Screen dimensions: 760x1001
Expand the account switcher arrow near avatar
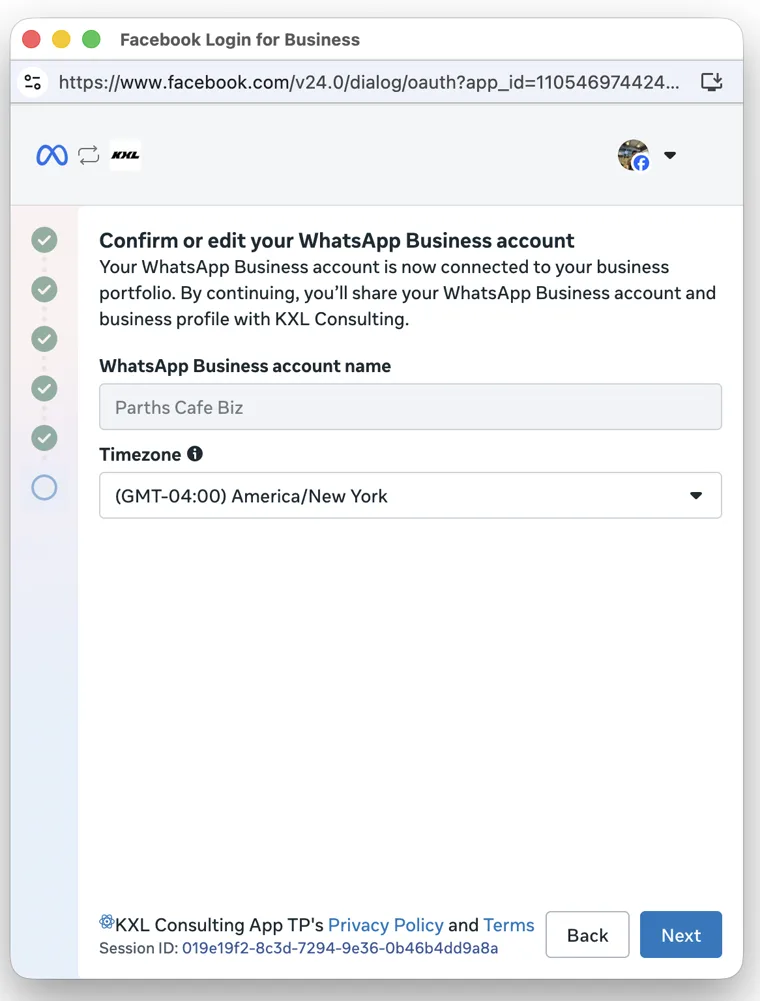click(670, 155)
